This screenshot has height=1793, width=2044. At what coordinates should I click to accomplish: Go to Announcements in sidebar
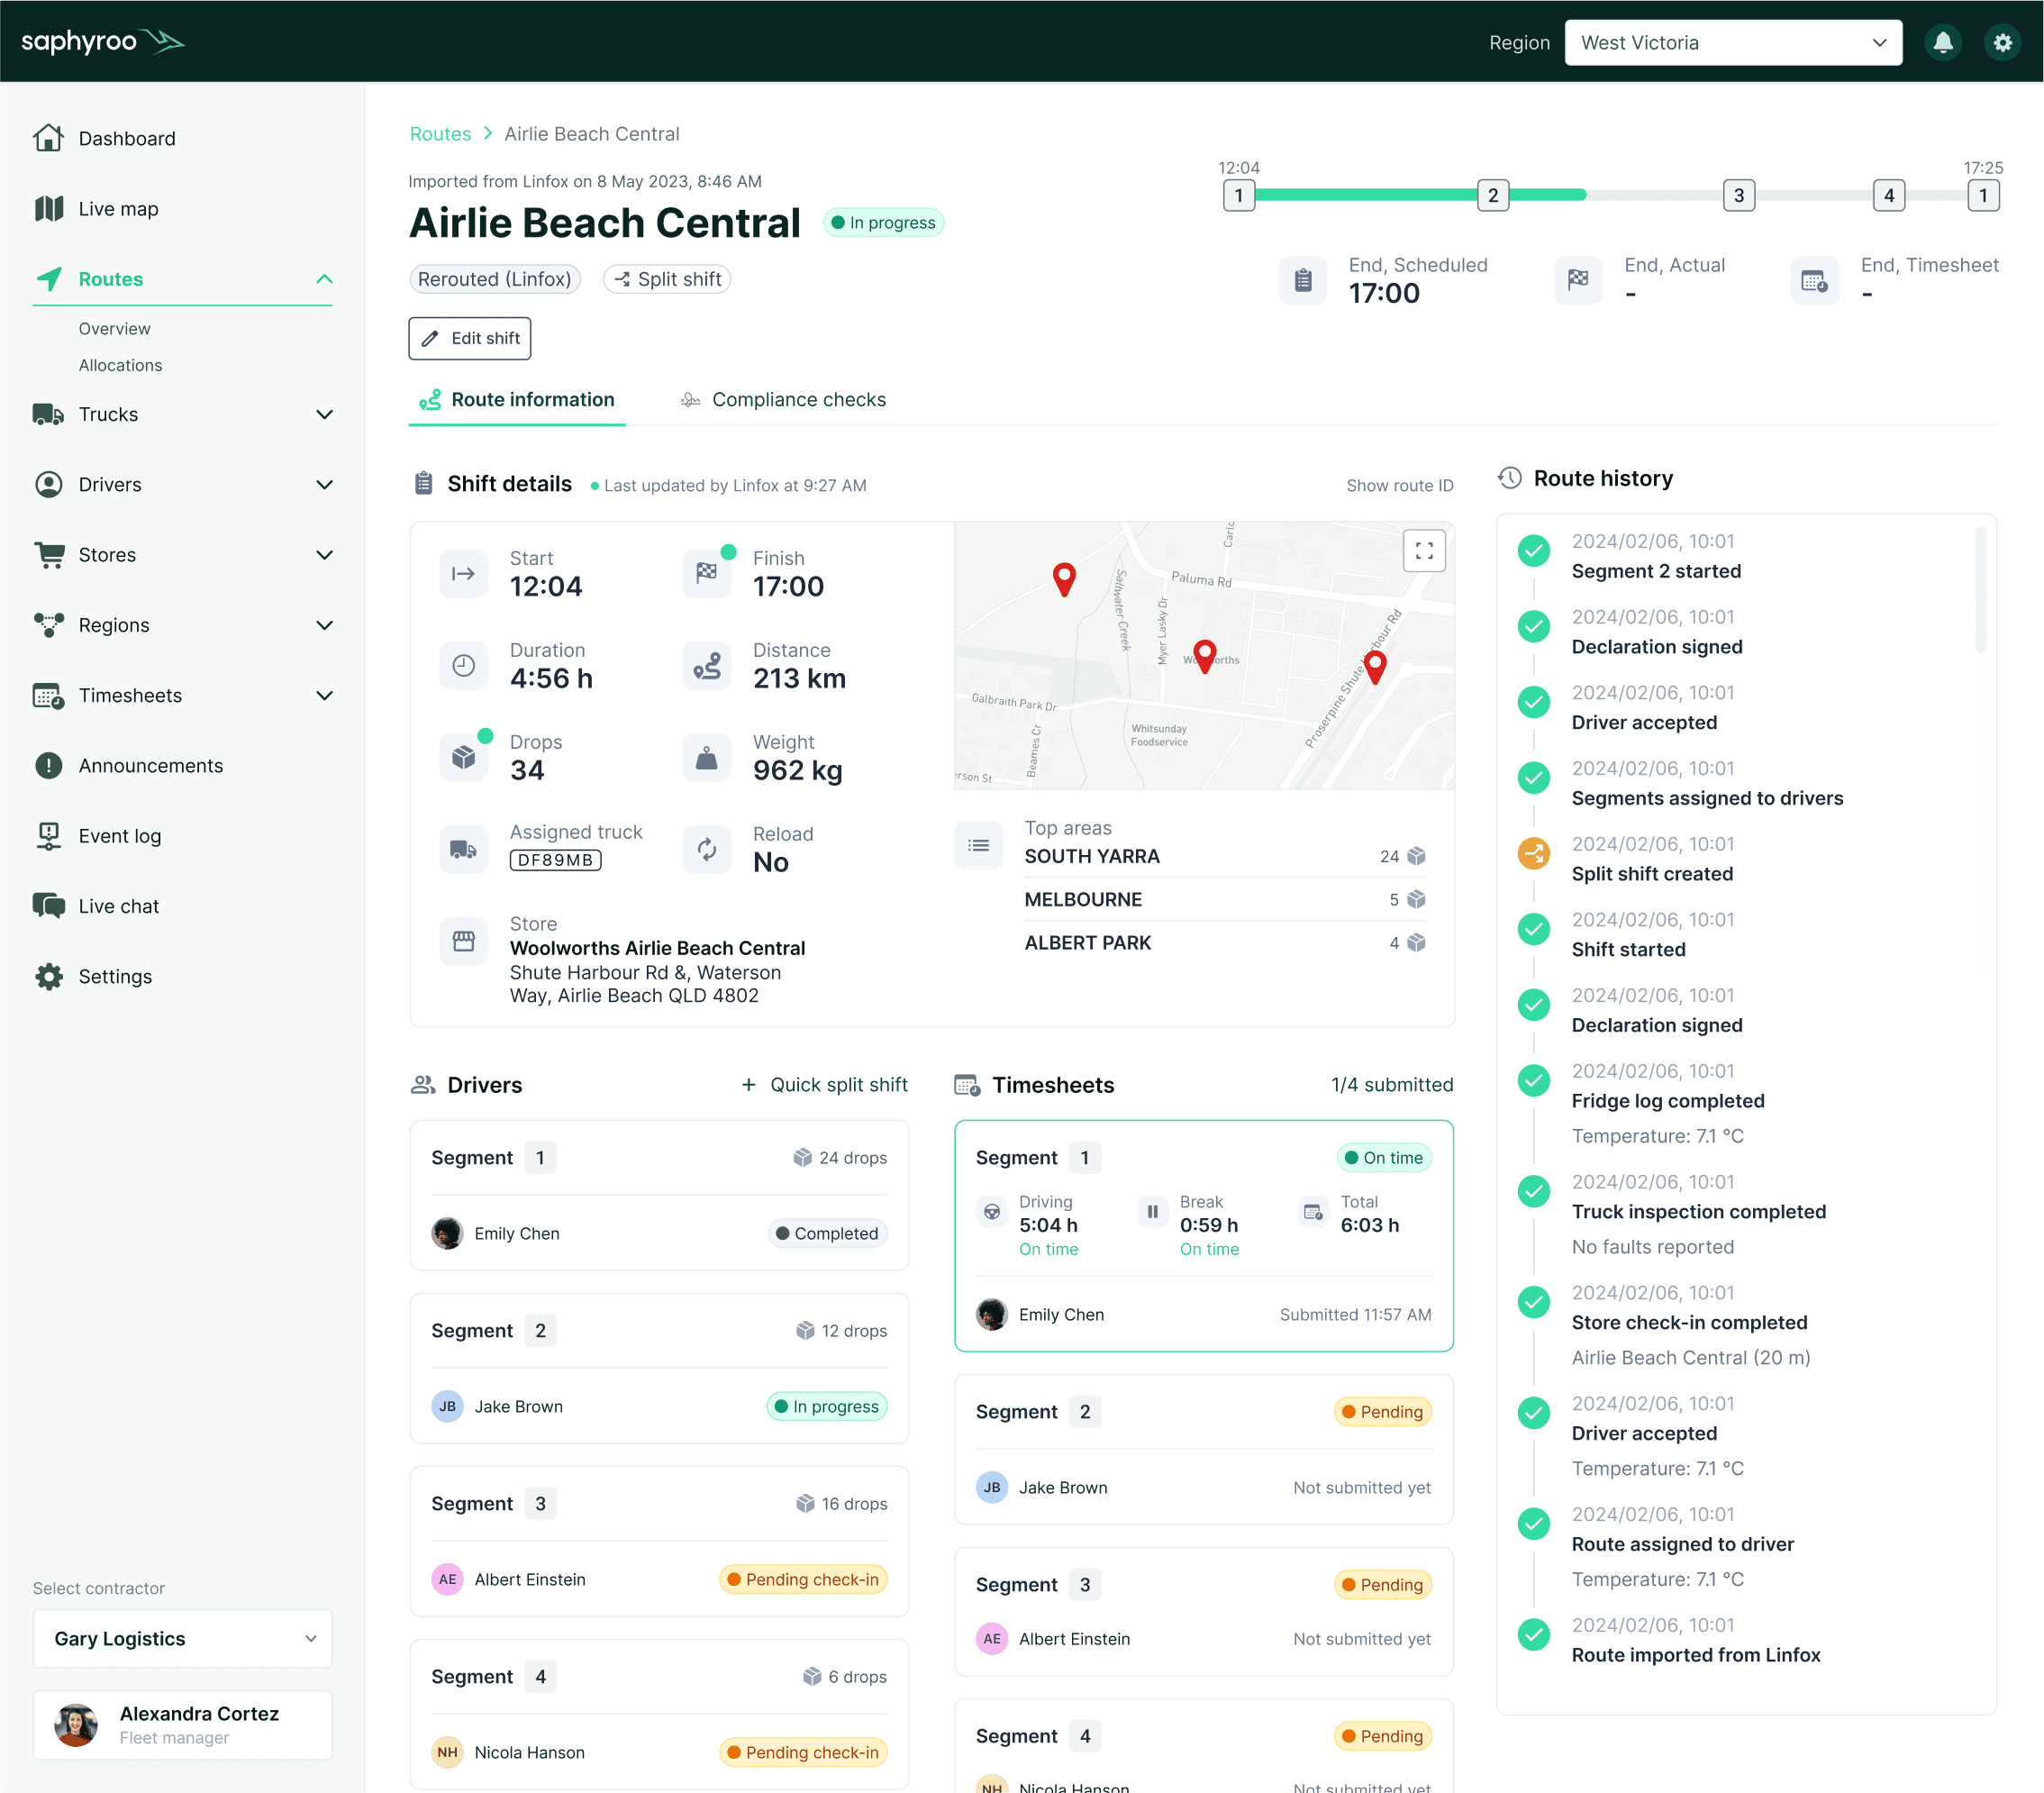[x=150, y=765]
